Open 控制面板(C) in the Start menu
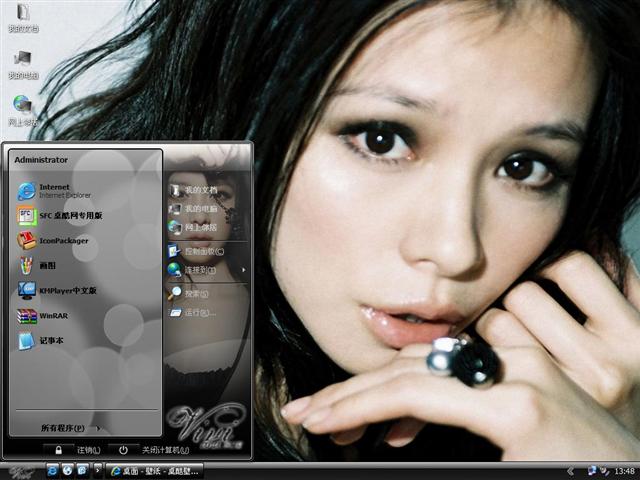Viewport: 640px width, 480px height. [x=196, y=251]
